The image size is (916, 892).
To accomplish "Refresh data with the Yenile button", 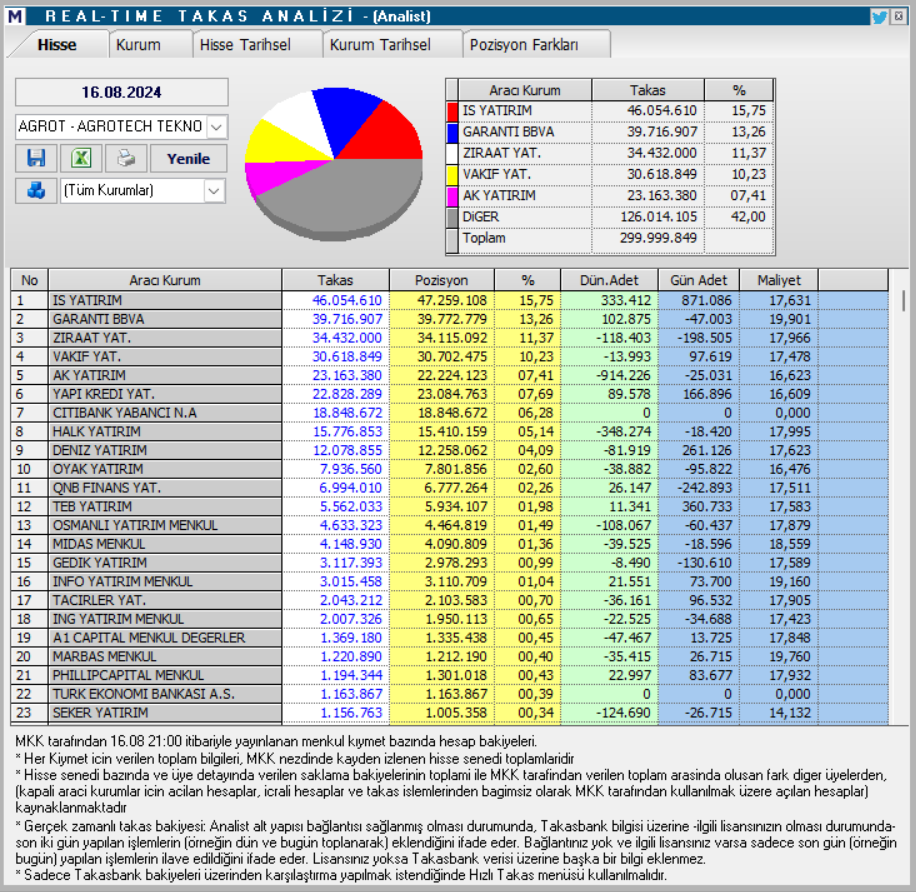I will pos(188,158).
